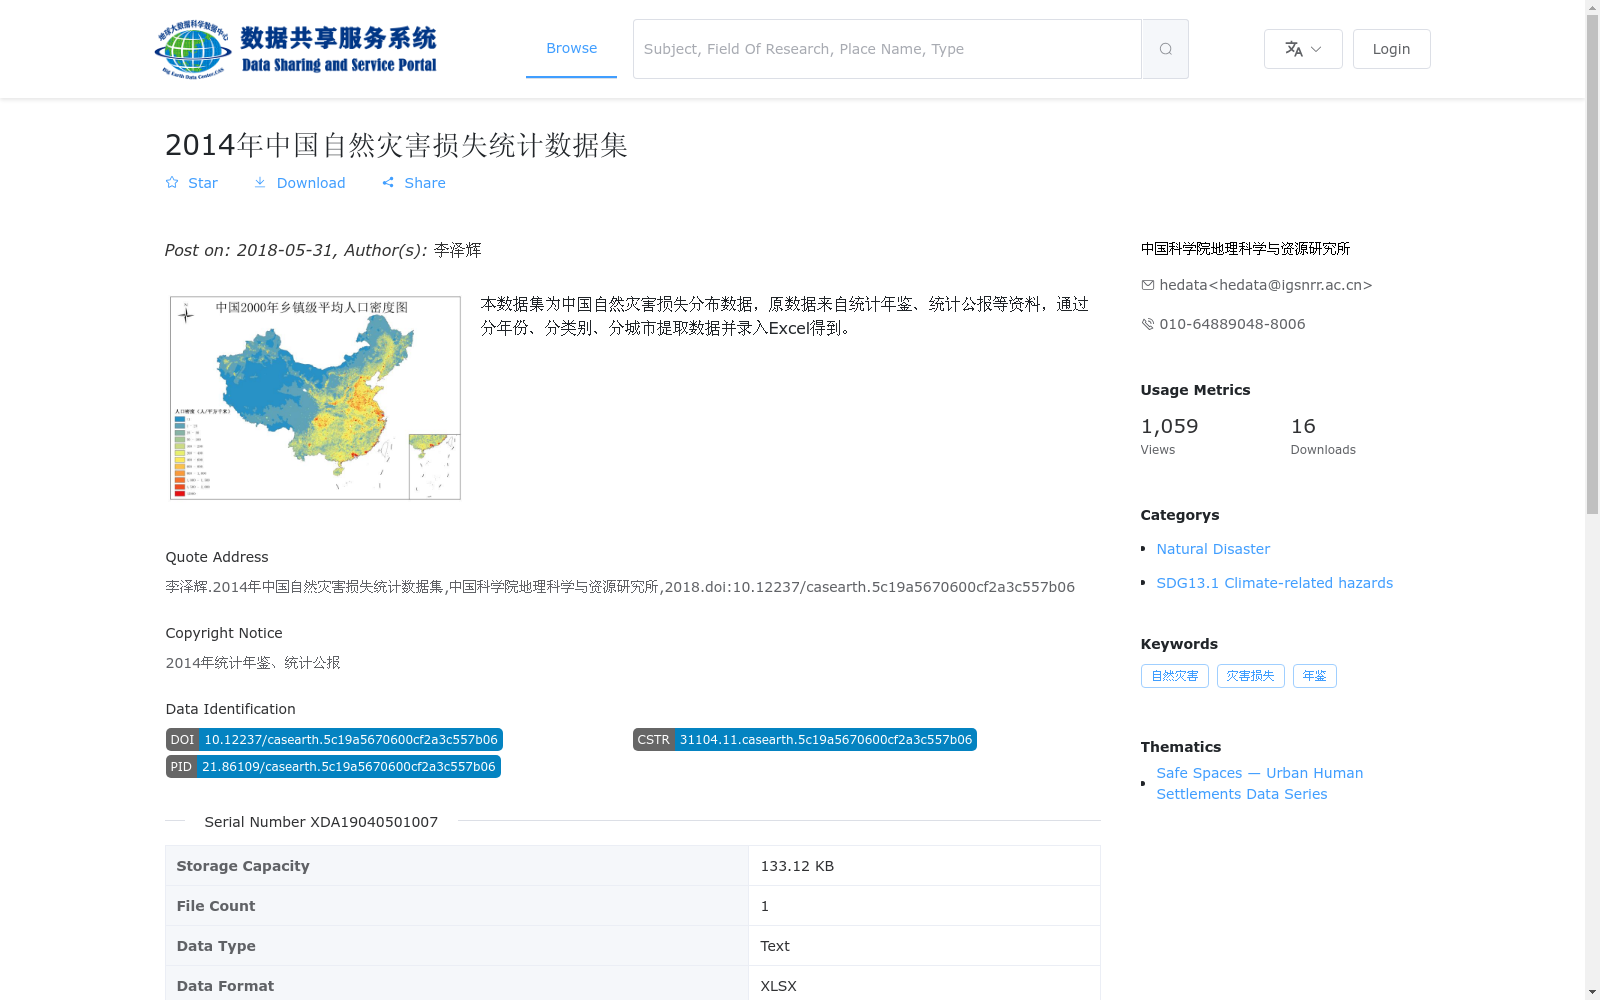Open Safe Spaces Urban Human Settlements thematic
The image size is (1600, 1000).
pos(1259,783)
